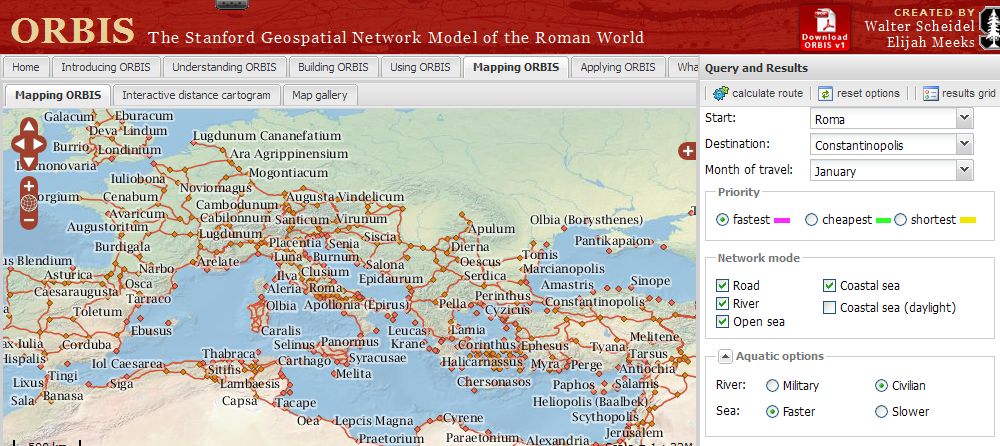Select the shortest priority option

click(900, 219)
